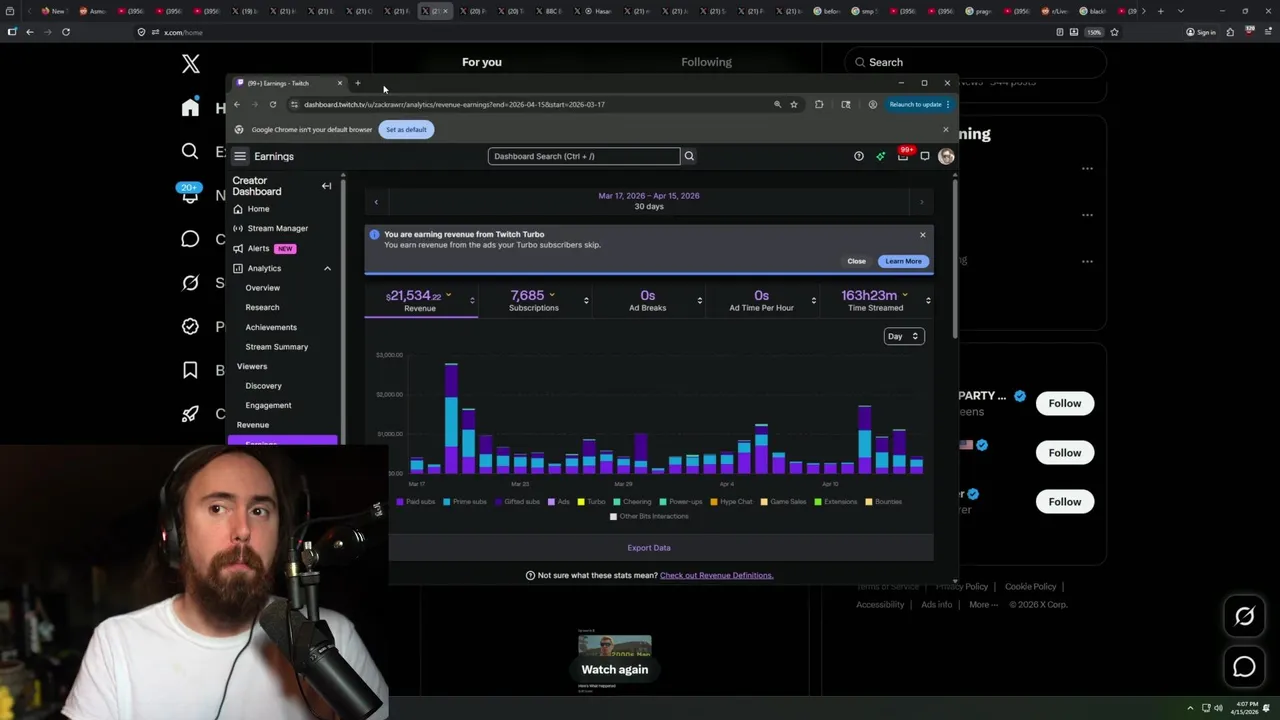Click the X logo in background window
The height and width of the screenshot is (720, 1280).
[x=191, y=65]
